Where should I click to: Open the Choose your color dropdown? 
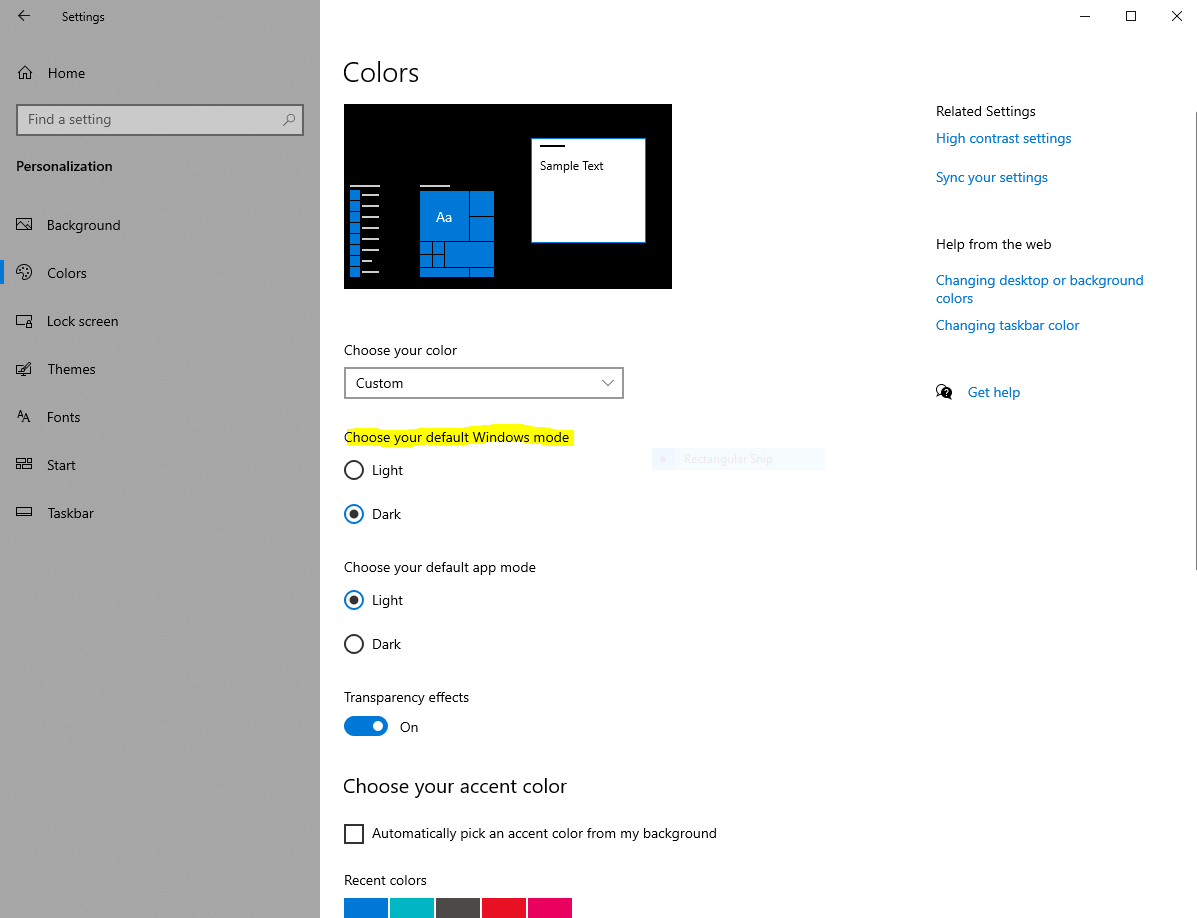[483, 383]
